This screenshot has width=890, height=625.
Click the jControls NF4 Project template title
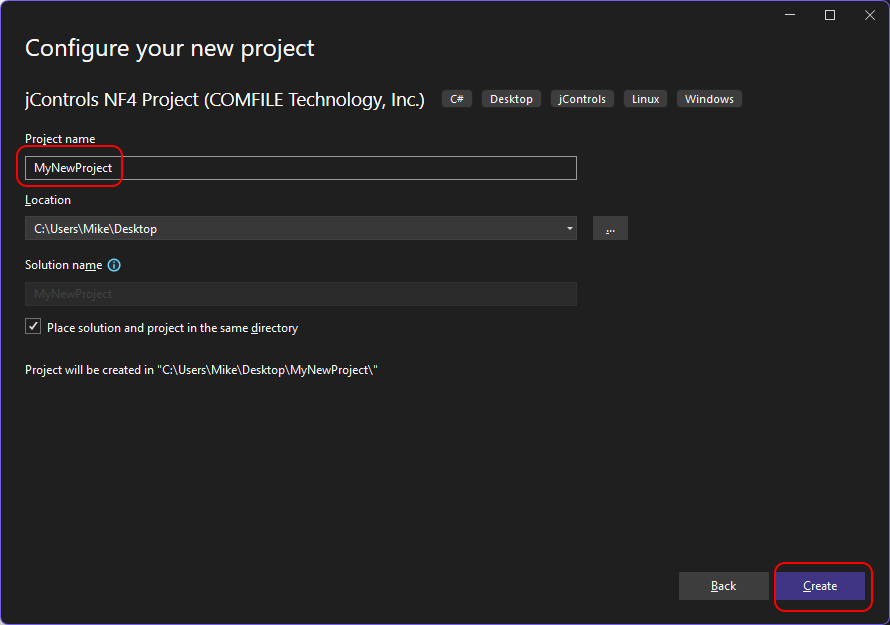[225, 99]
